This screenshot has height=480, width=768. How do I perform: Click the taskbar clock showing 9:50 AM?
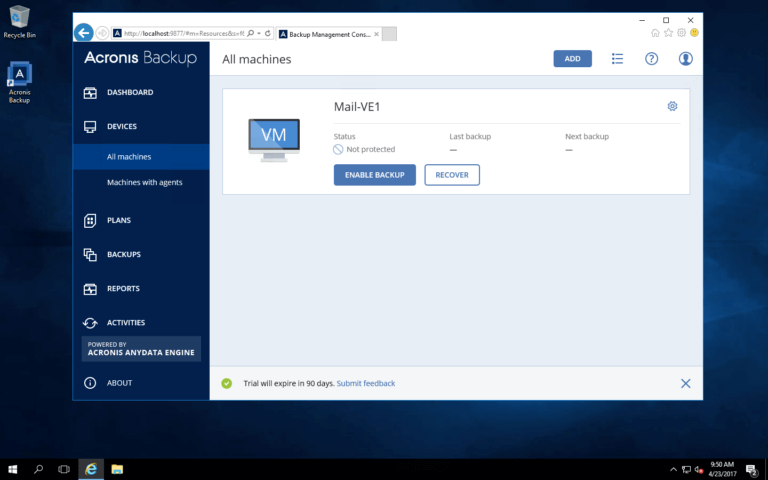click(x=722, y=469)
